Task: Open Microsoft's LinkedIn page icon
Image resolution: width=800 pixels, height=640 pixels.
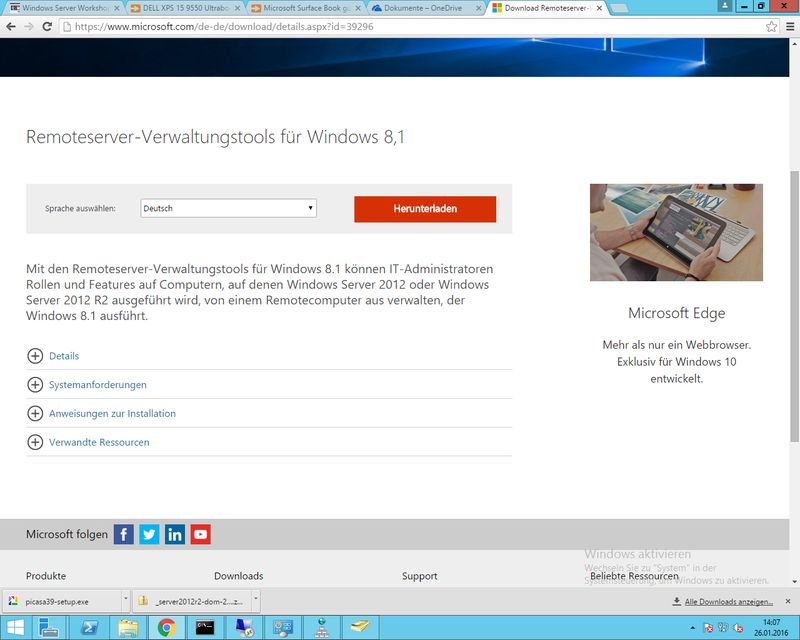Action: click(174, 534)
